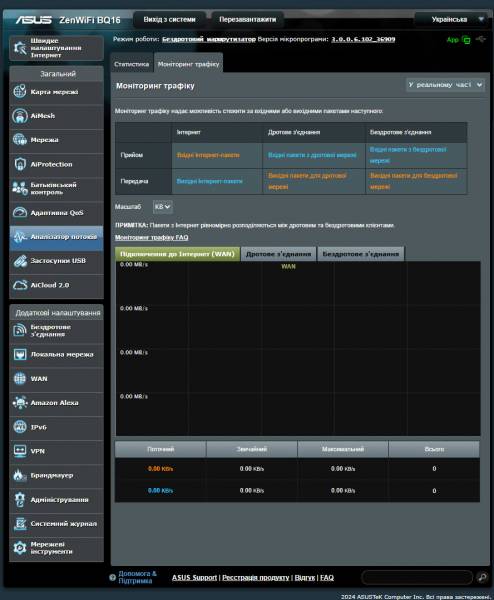This screenshot has width=494, height=600.
Task: Switch to Бездротове з'єднання graph tab
Action: coord(361,254)
